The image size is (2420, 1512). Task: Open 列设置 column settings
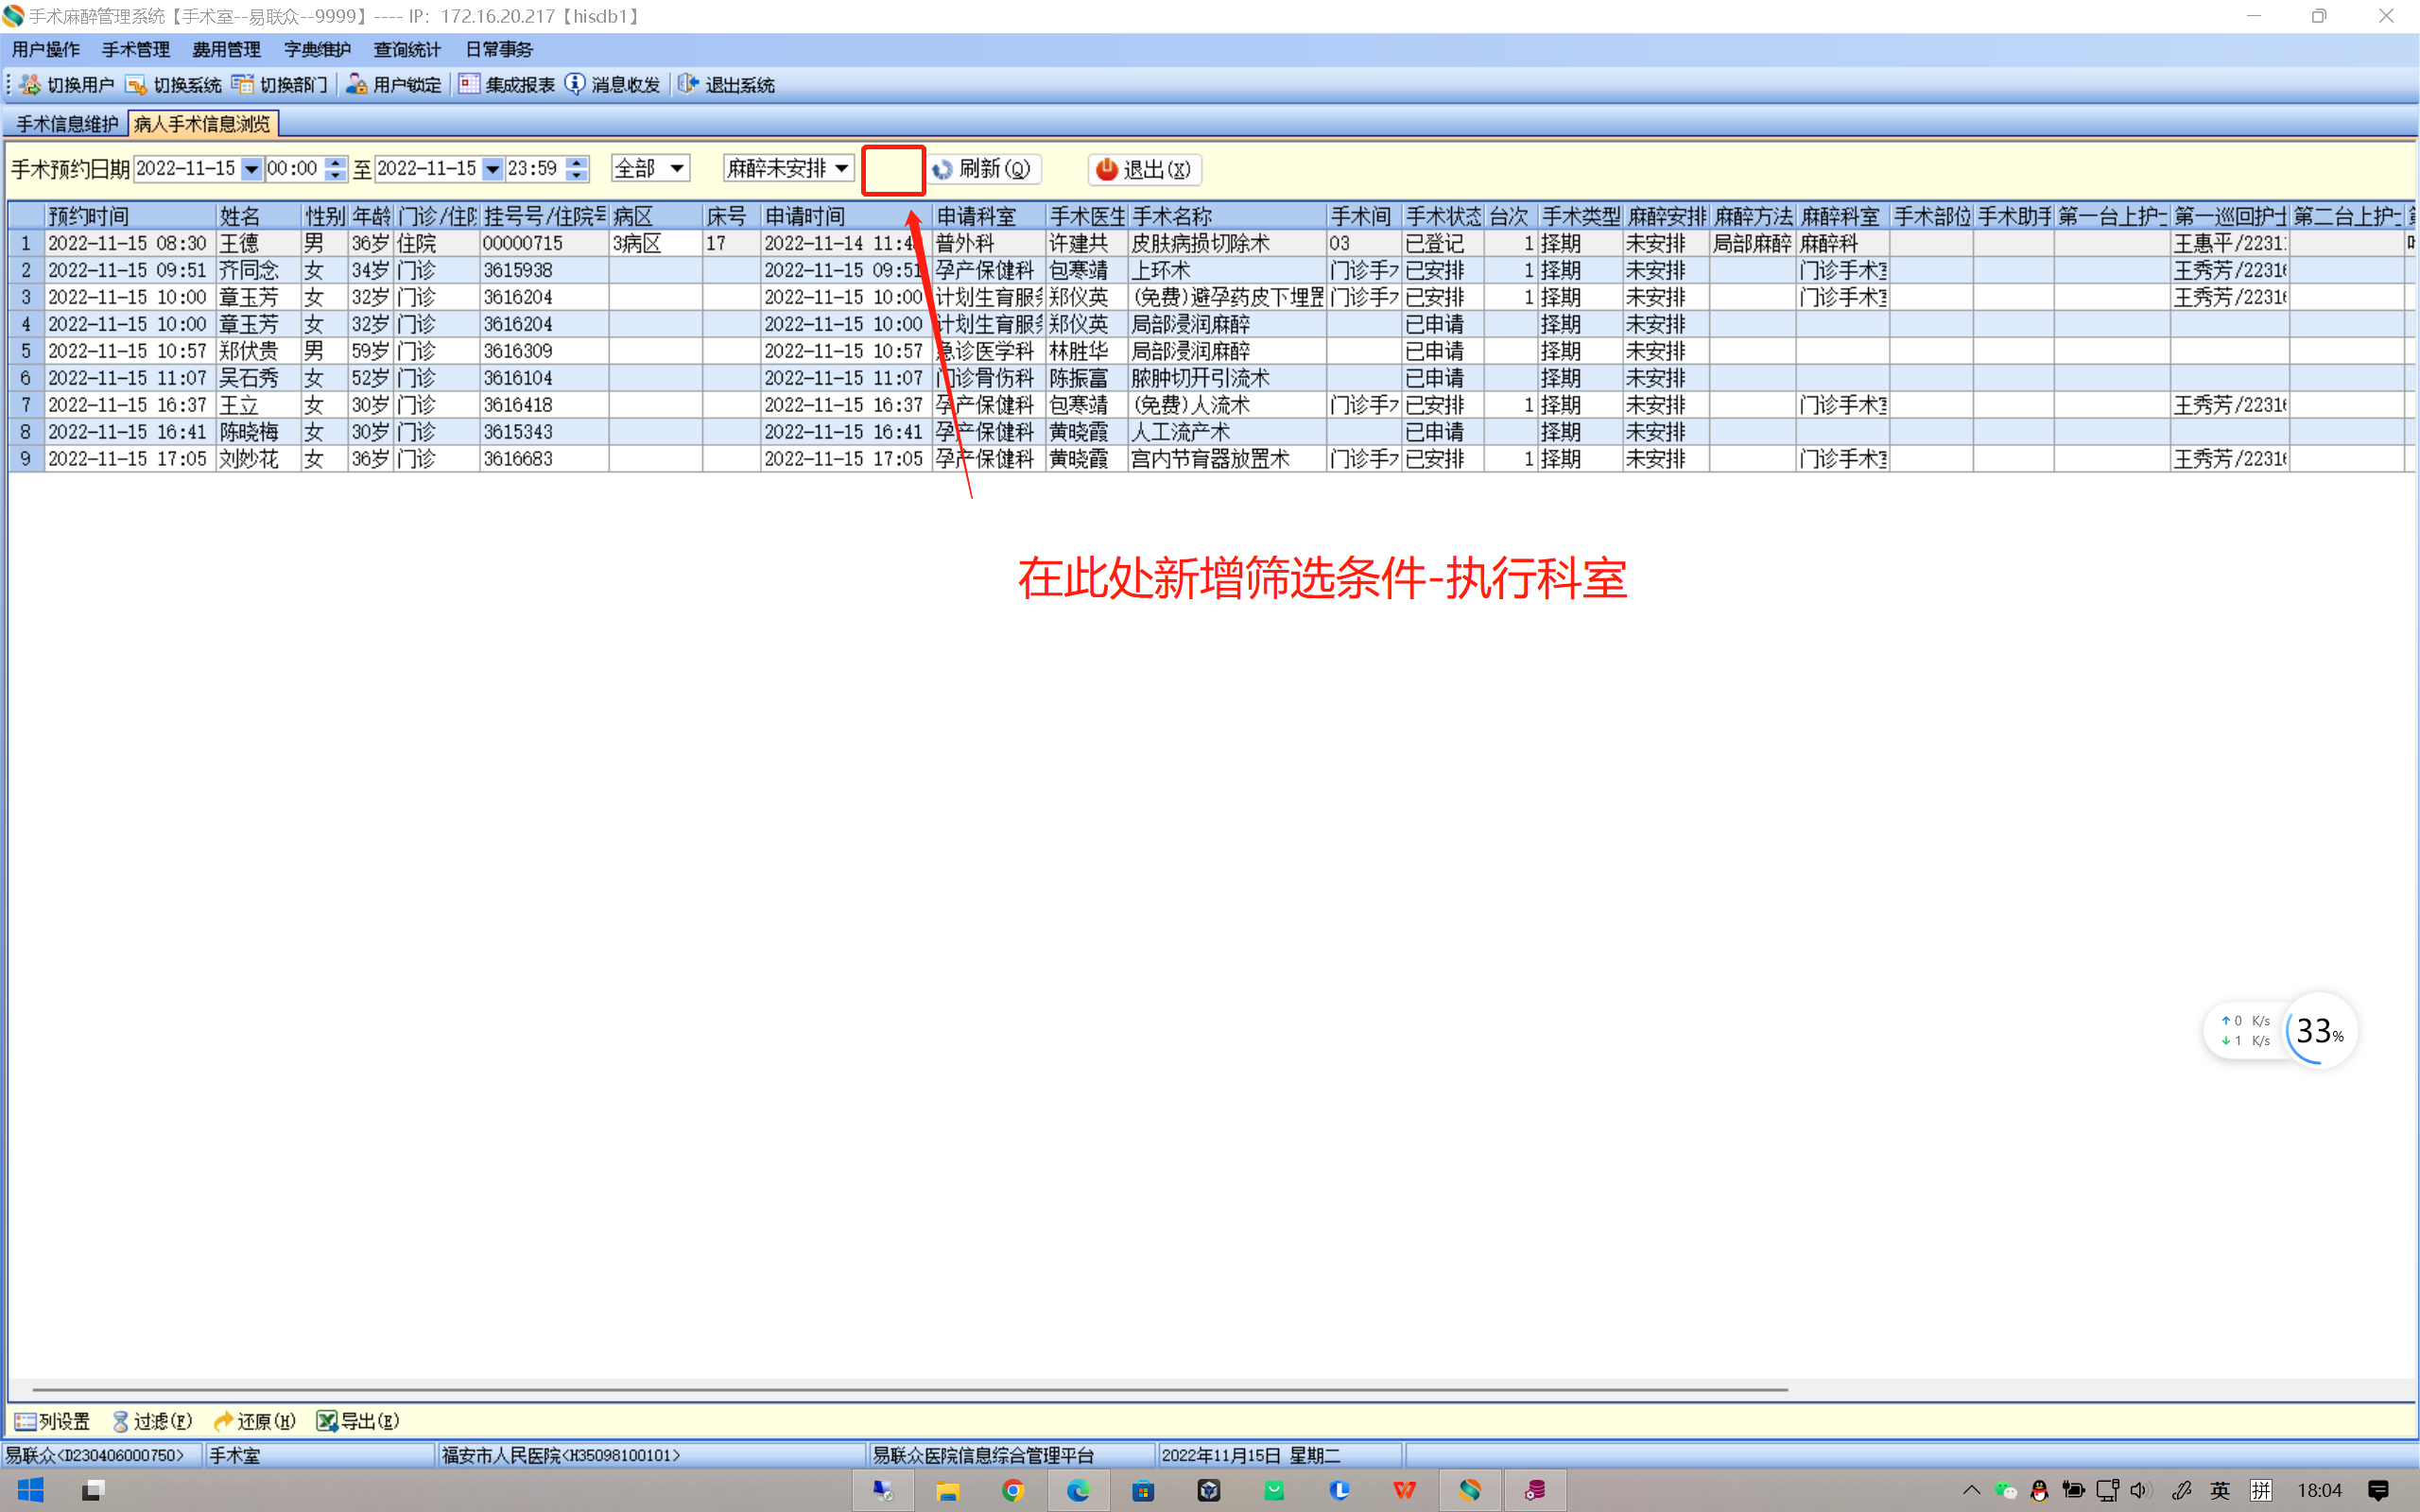coord(52,1421)
